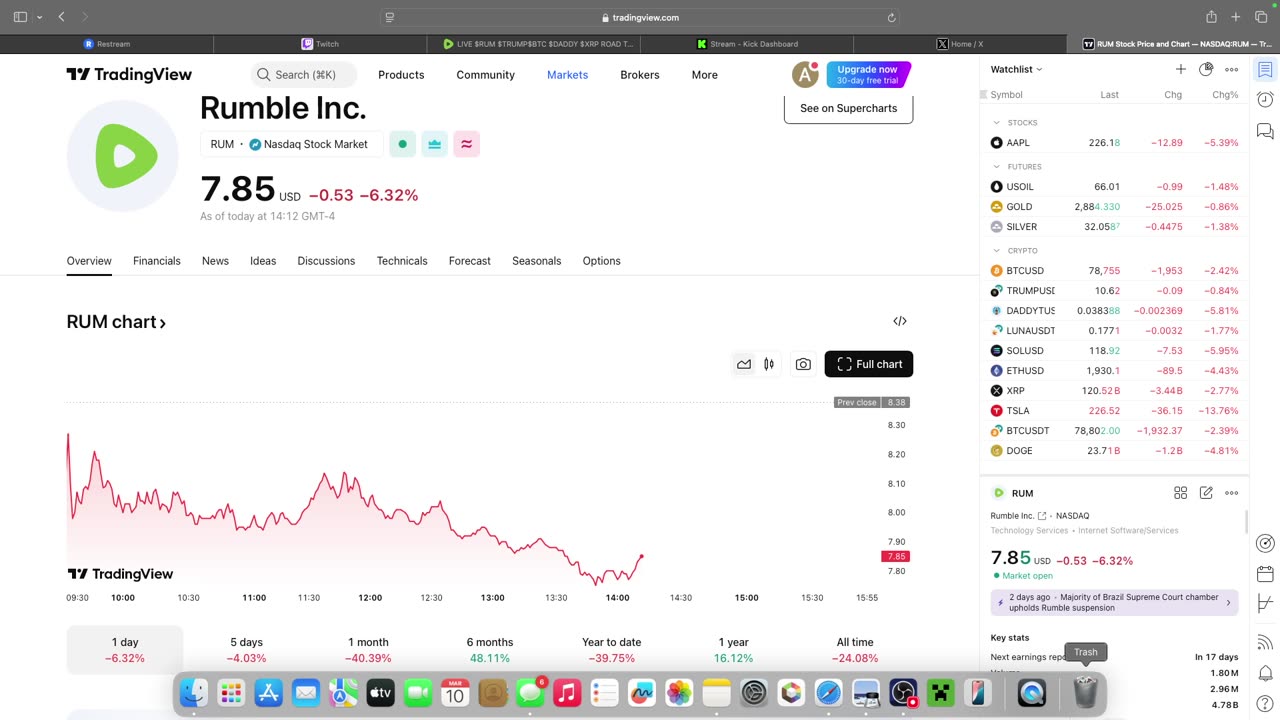Open the Watchlist dropdown
The height and width of the screenshot is (720, 1280).
1016,69
